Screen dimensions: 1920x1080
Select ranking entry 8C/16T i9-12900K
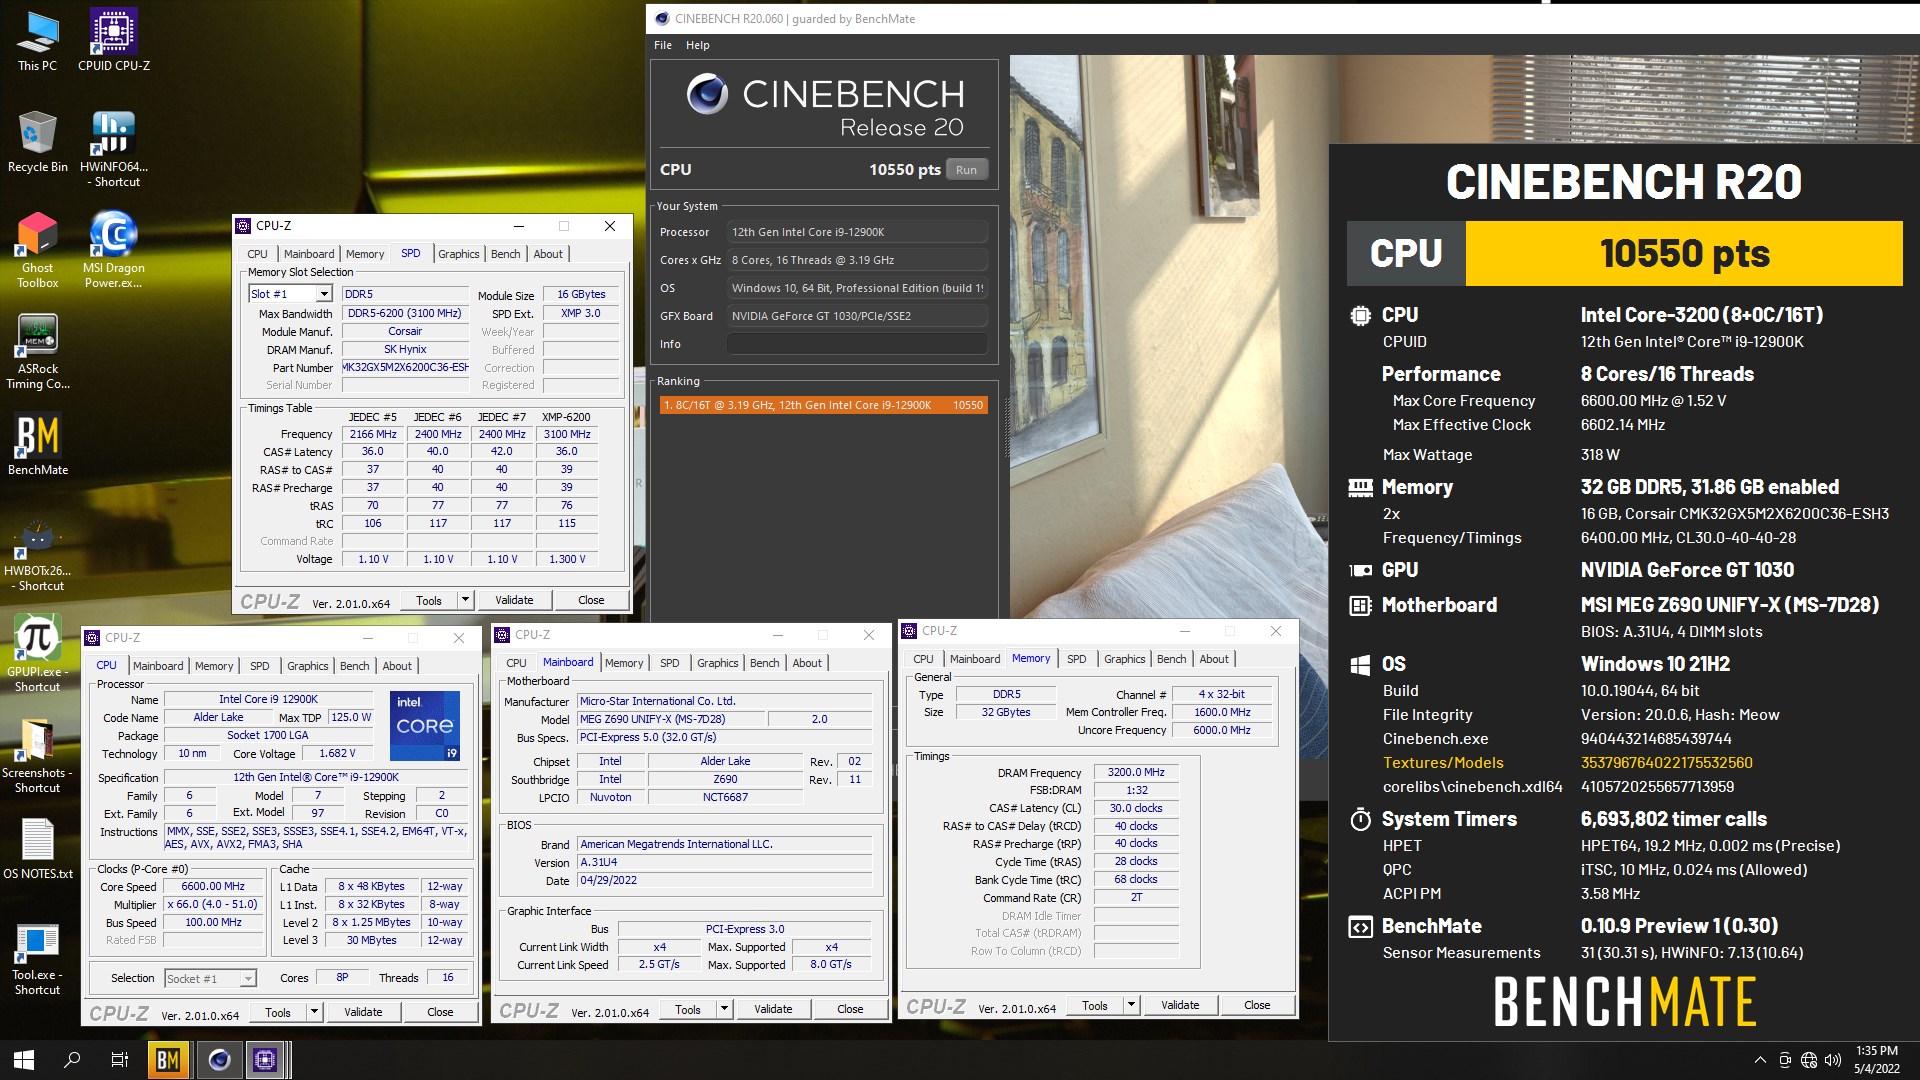pyautogui.click(x=824, y=405)
